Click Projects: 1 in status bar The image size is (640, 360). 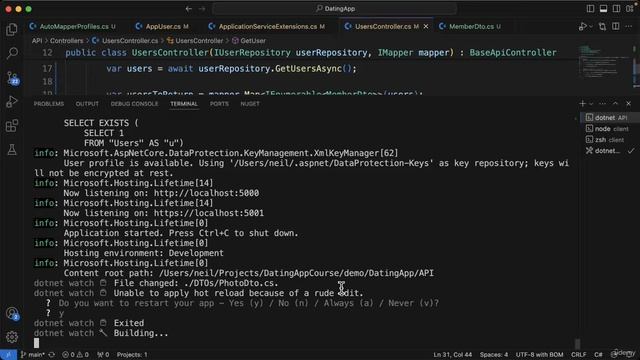tap(132, 355)
